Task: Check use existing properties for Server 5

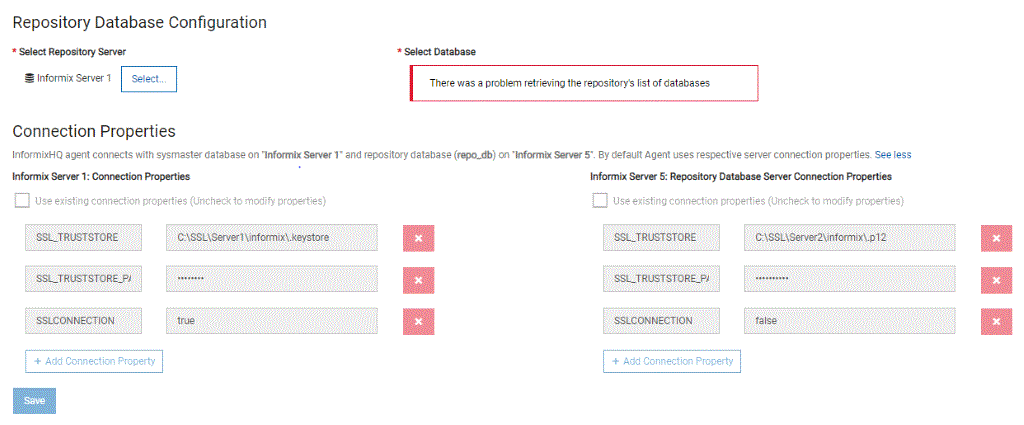Action: coord(600,201)
